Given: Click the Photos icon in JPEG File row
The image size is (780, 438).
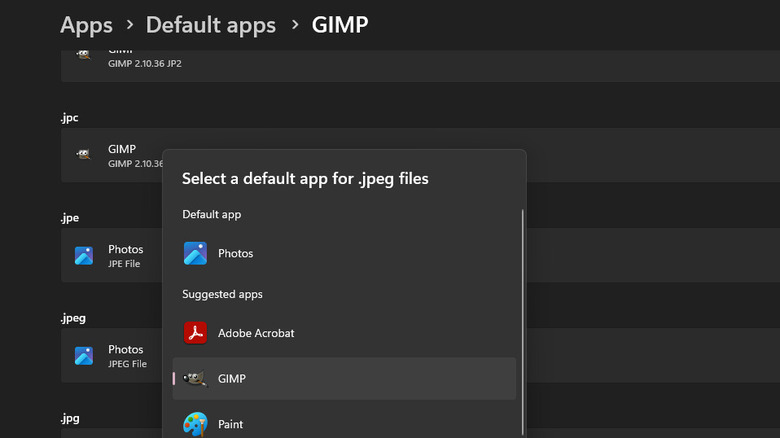Looking at the screenshot, I should coord(84,355).
